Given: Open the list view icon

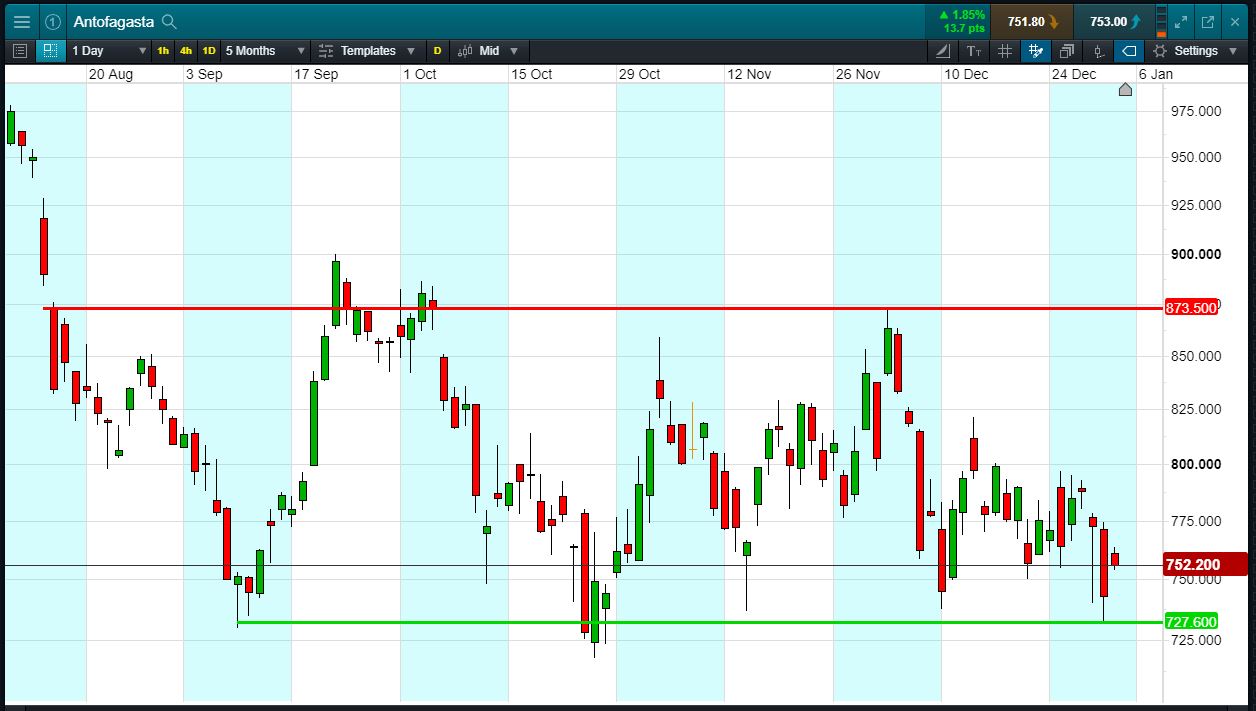Looking at the screenshot, I should pos(20,50).
